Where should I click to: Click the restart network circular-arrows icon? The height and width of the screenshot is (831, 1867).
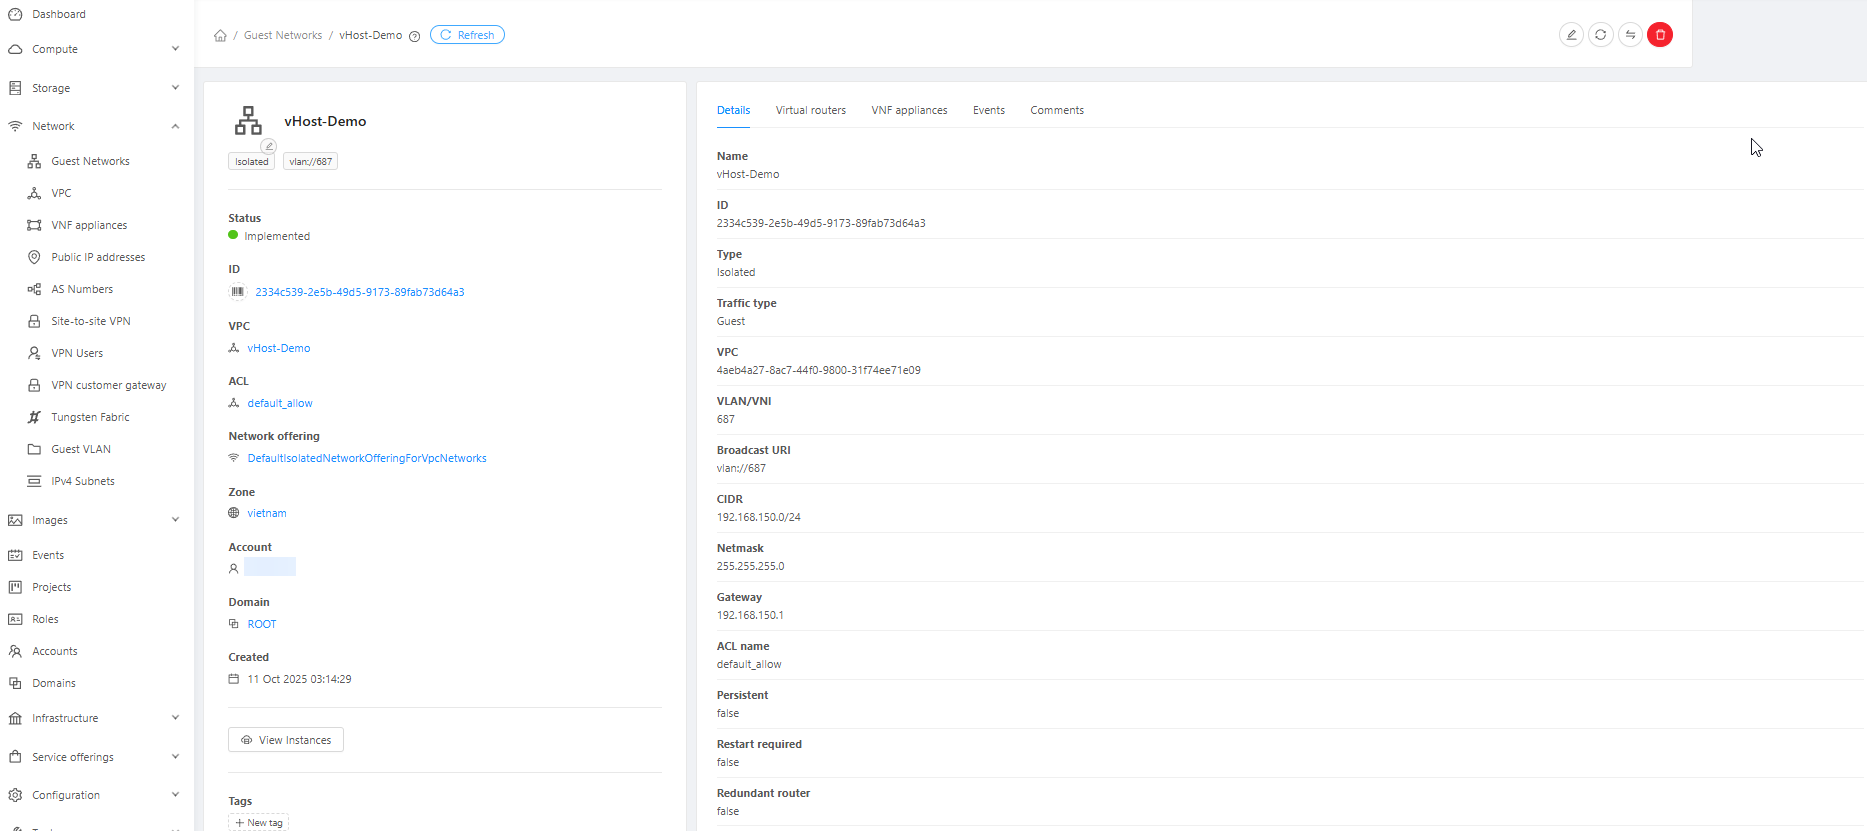point(1601,35)
